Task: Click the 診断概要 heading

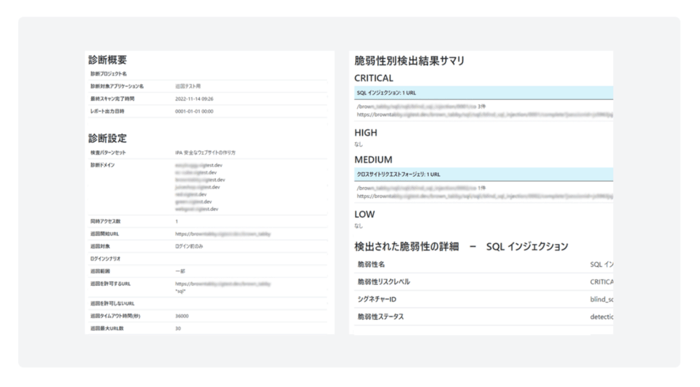Action: [x=108, y=60]
